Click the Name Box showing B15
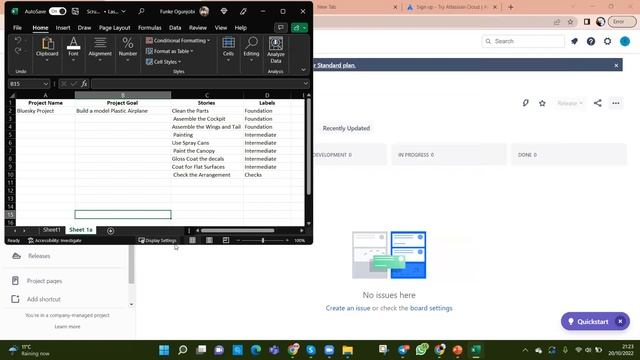The height and width of the screenshot is (360, 640). click(29, 84)
